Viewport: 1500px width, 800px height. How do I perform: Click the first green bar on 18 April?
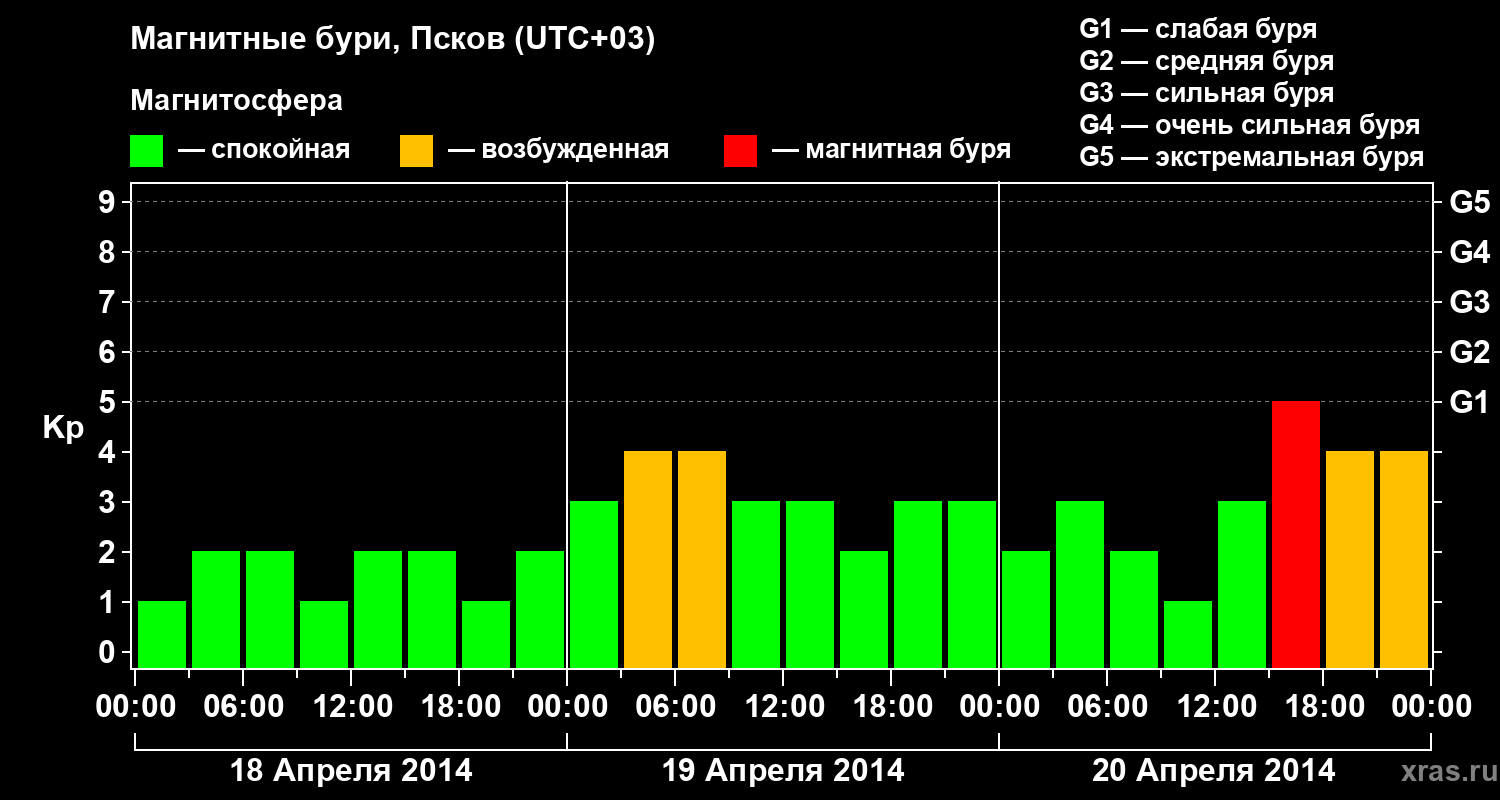[x=162, y=634]
